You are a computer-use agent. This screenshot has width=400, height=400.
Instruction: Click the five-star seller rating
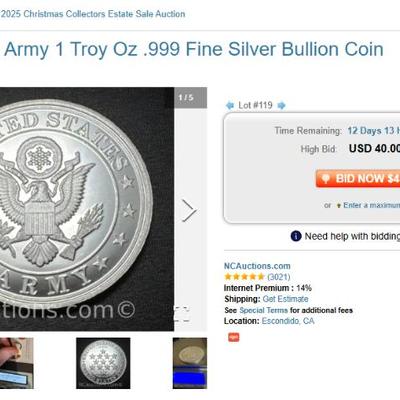coord(244,277)
